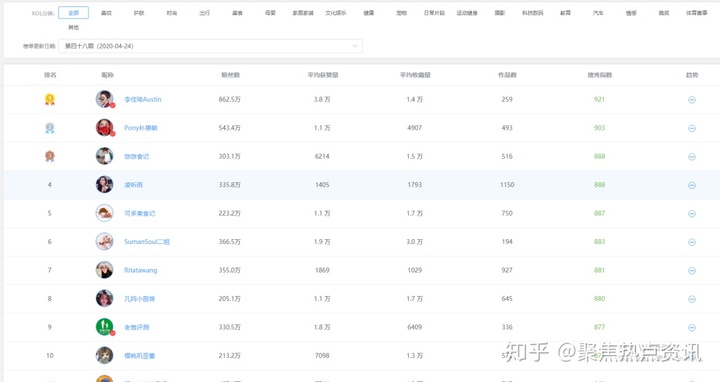This screenshot has width=720, height=382.
Task: Click trend icon in rank 9 row
Action: [x=692, y=327]
